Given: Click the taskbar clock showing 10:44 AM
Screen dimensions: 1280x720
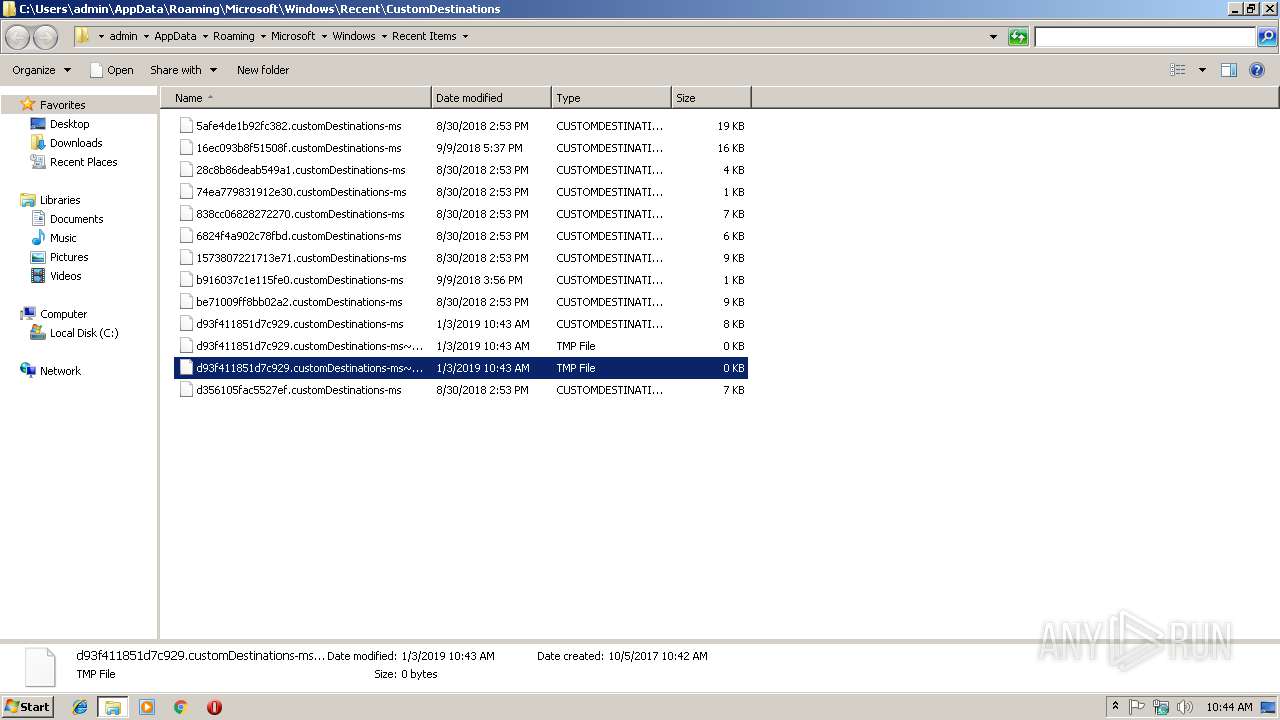Looking at the screenshot, I should 1229,707.
